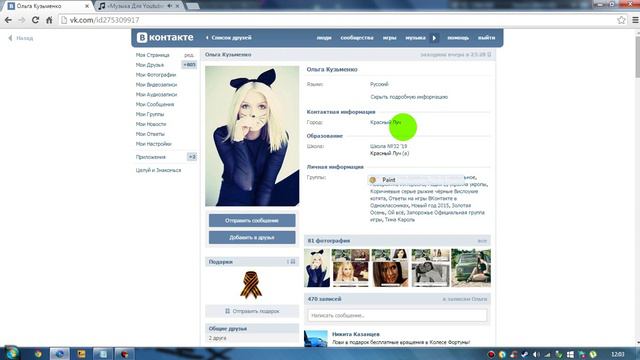Open Мои Новости in the sidebar
This screenshot has height=360, width=640.
pos(151,124)
